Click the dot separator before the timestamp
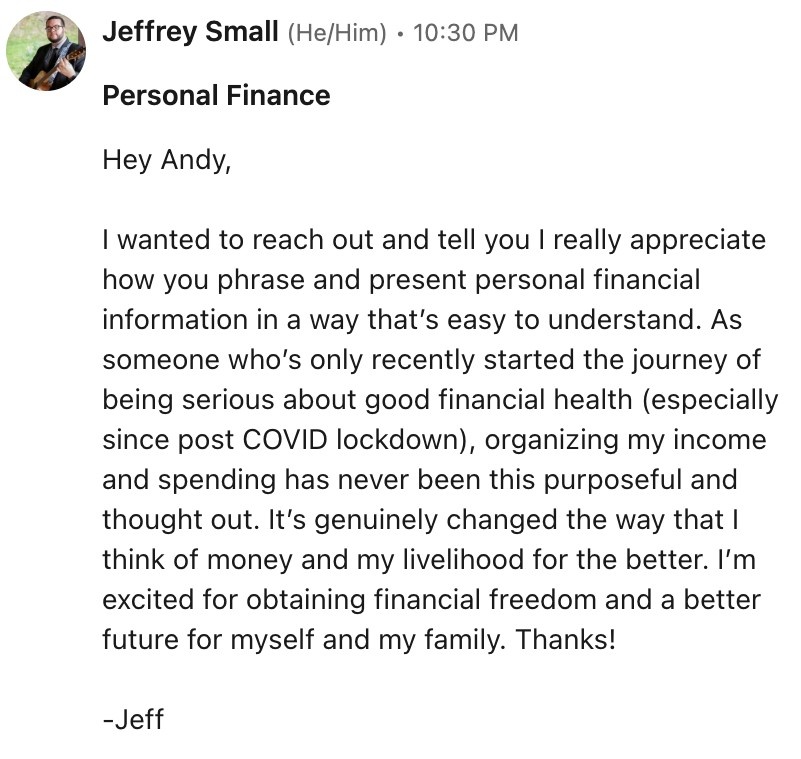This screenshot has width=801, height=759. (x=400, y=34)
